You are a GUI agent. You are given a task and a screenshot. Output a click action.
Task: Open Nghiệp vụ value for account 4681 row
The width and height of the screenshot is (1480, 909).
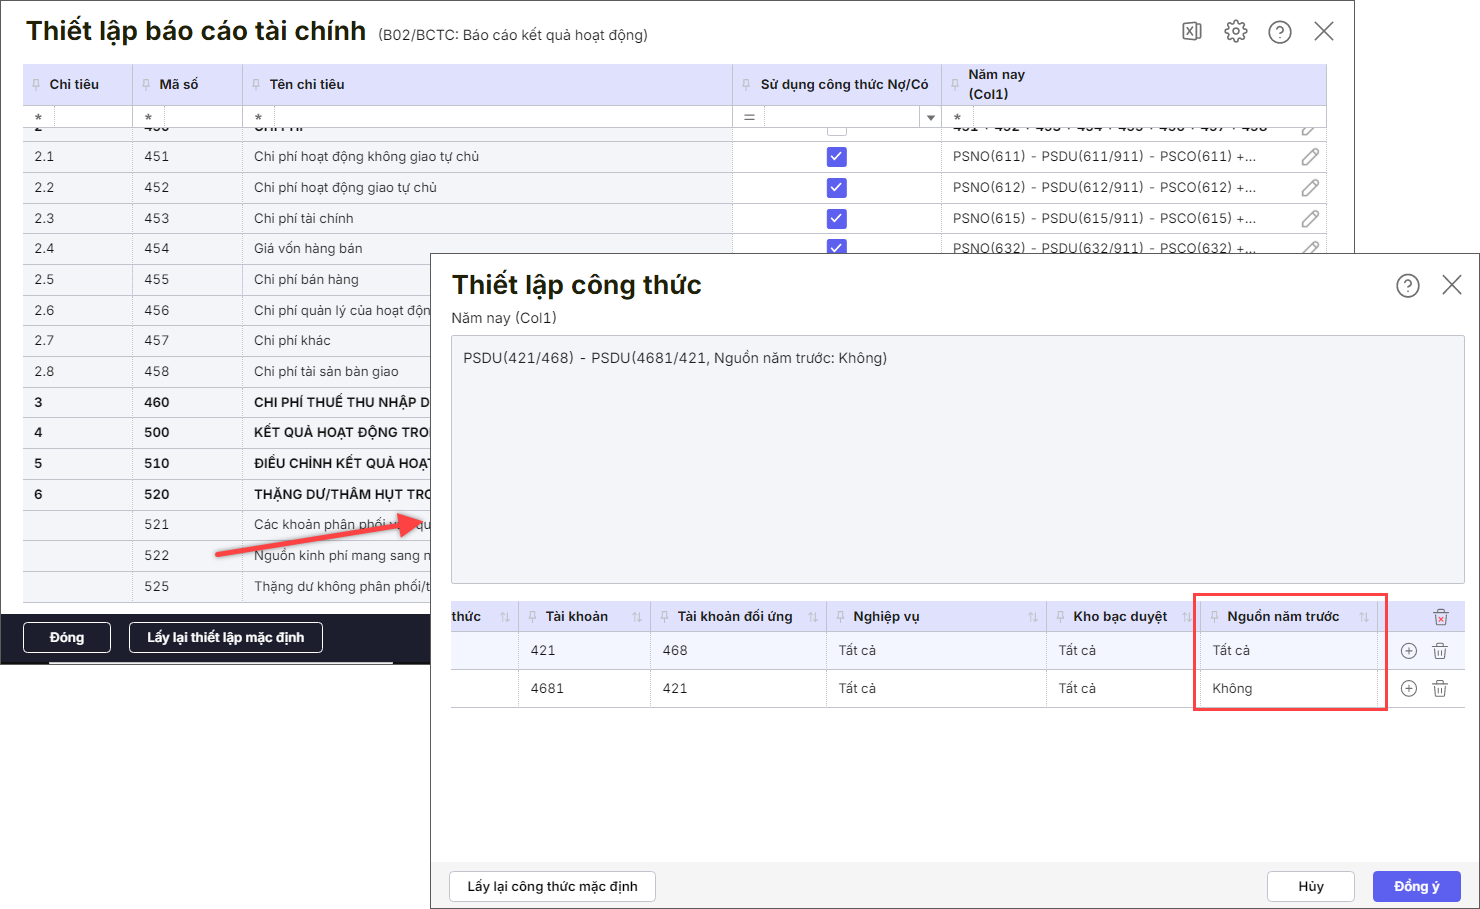tap(935, 689)
